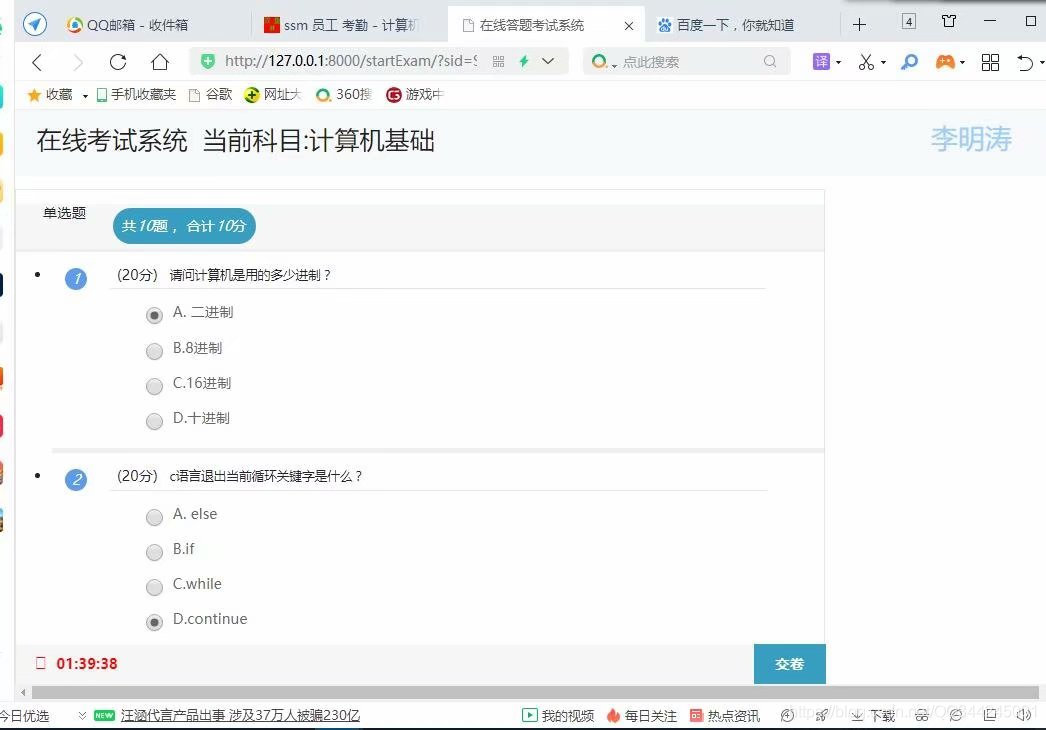This screenshot has height=730, width=1046.
Task: Click the undo closed tab icon
Action: point(1025,63)
